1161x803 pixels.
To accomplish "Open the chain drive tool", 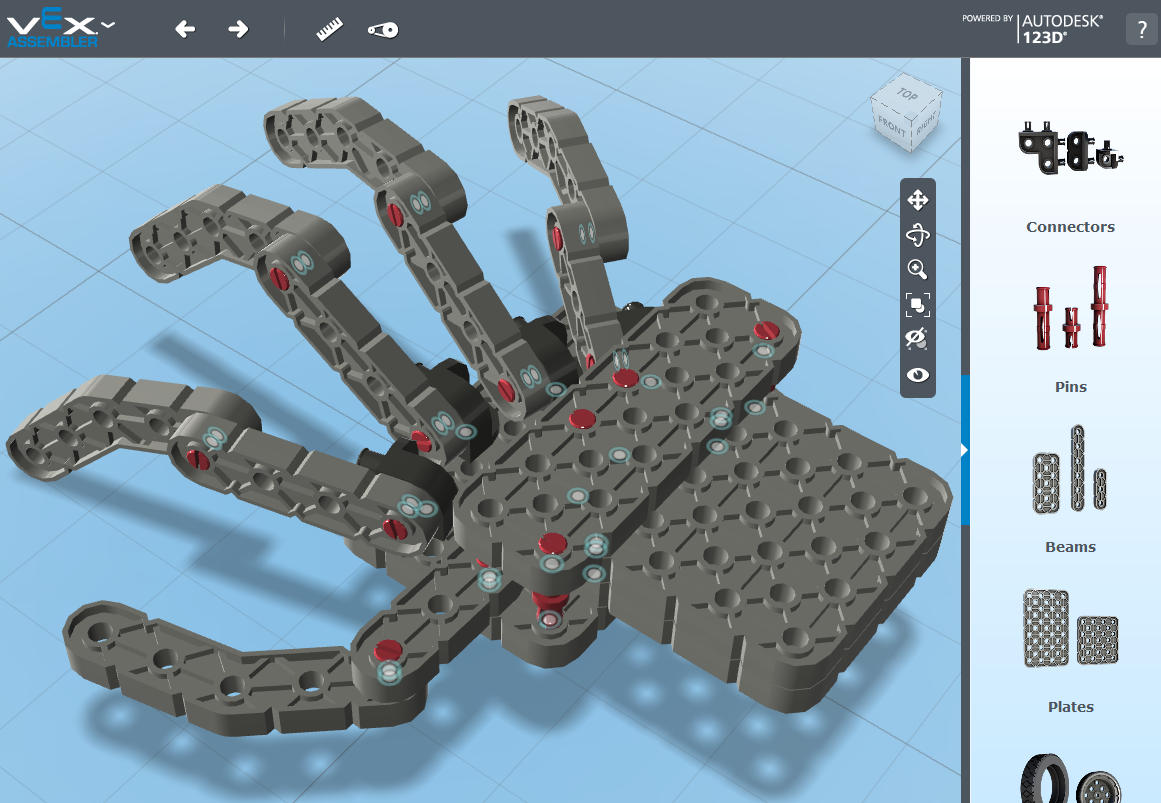I will [383, 30].
